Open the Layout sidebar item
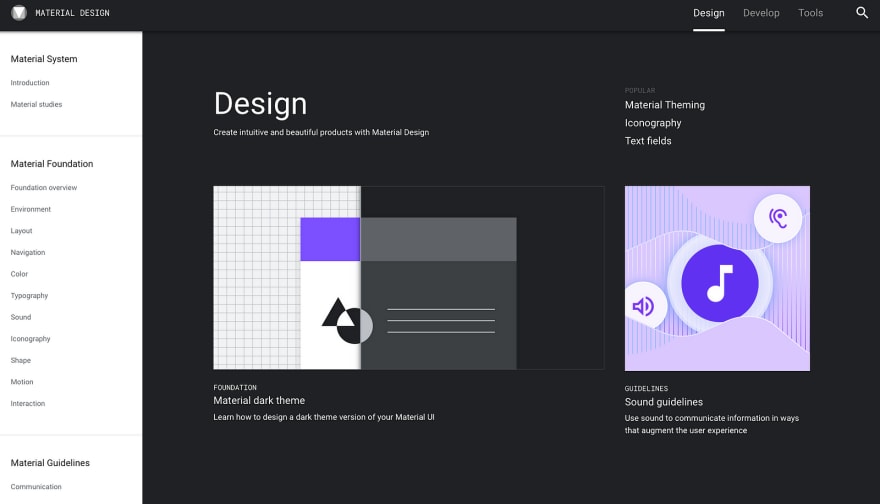 pyautogui.click(x=21, y=231)
